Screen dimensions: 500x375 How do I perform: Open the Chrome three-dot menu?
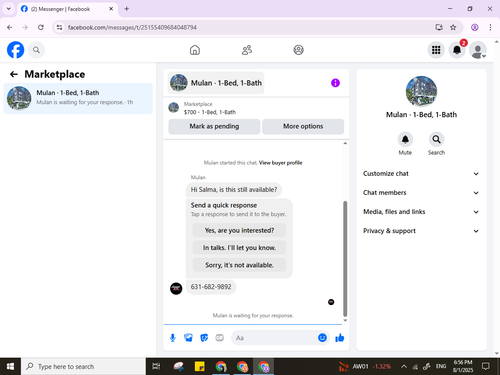tap(490, 27)
